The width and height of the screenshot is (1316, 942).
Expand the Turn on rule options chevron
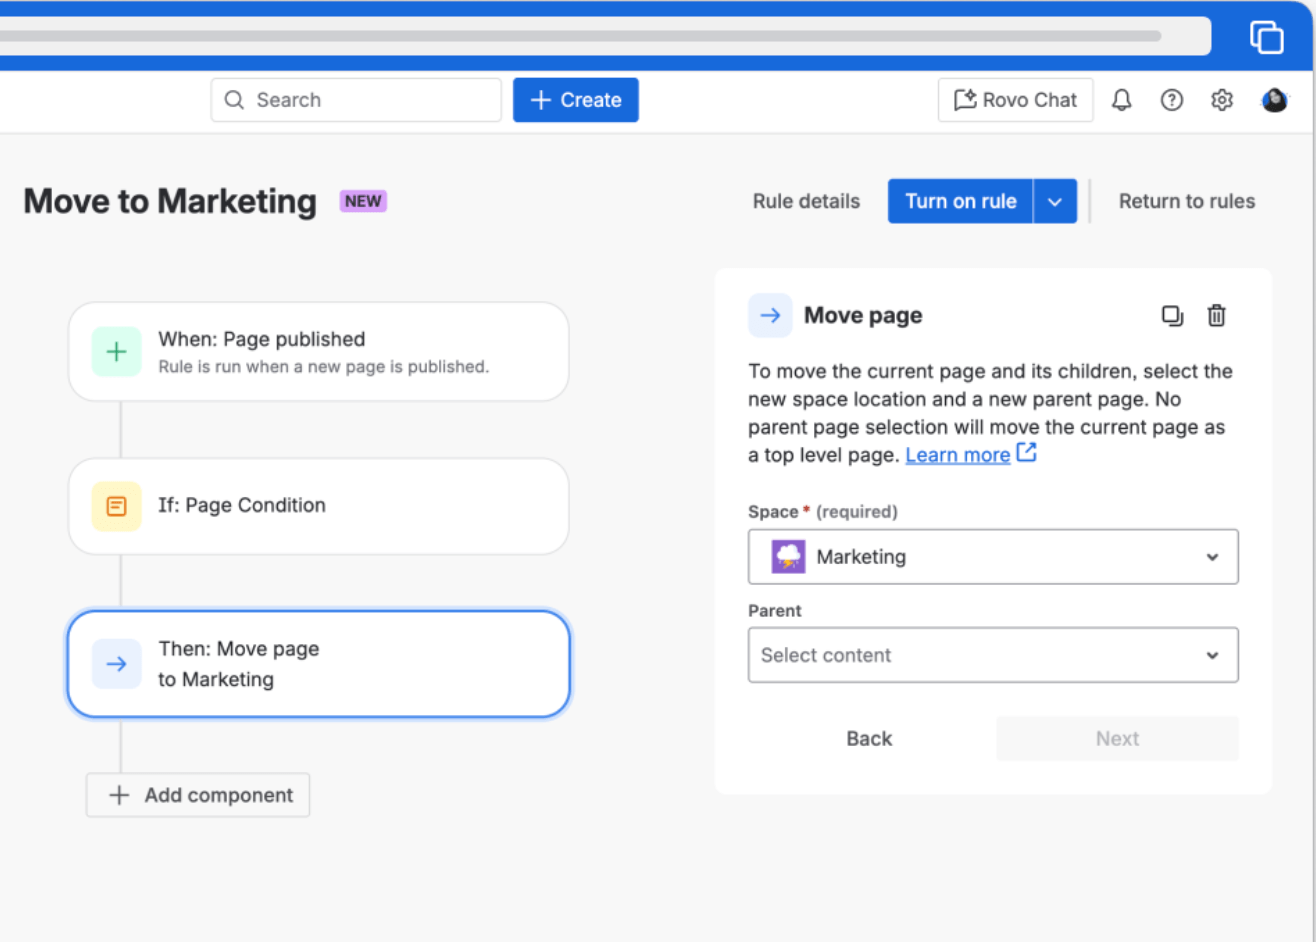(1055, 201)
